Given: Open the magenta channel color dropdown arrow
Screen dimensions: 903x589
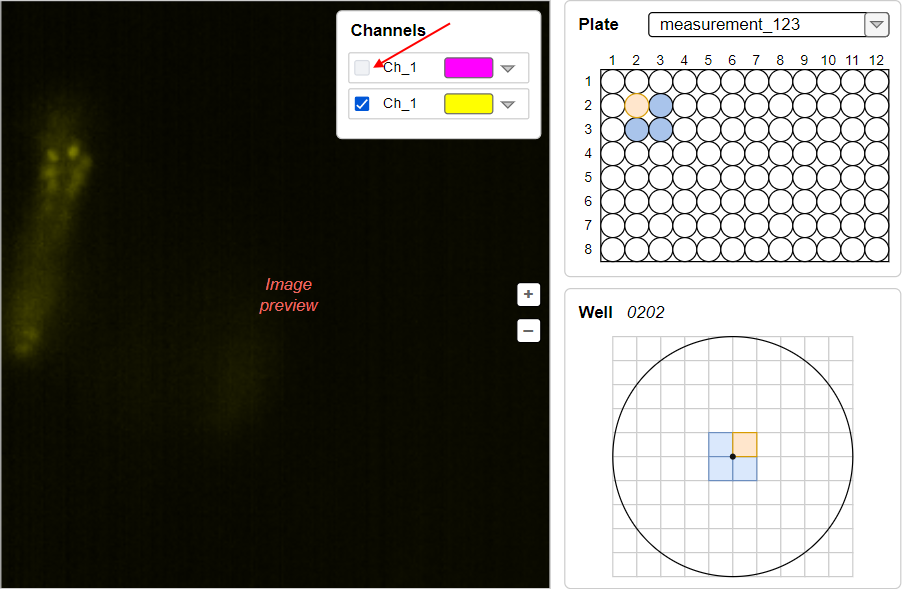Looking at the screenshot, I should (x=507, y=69).
